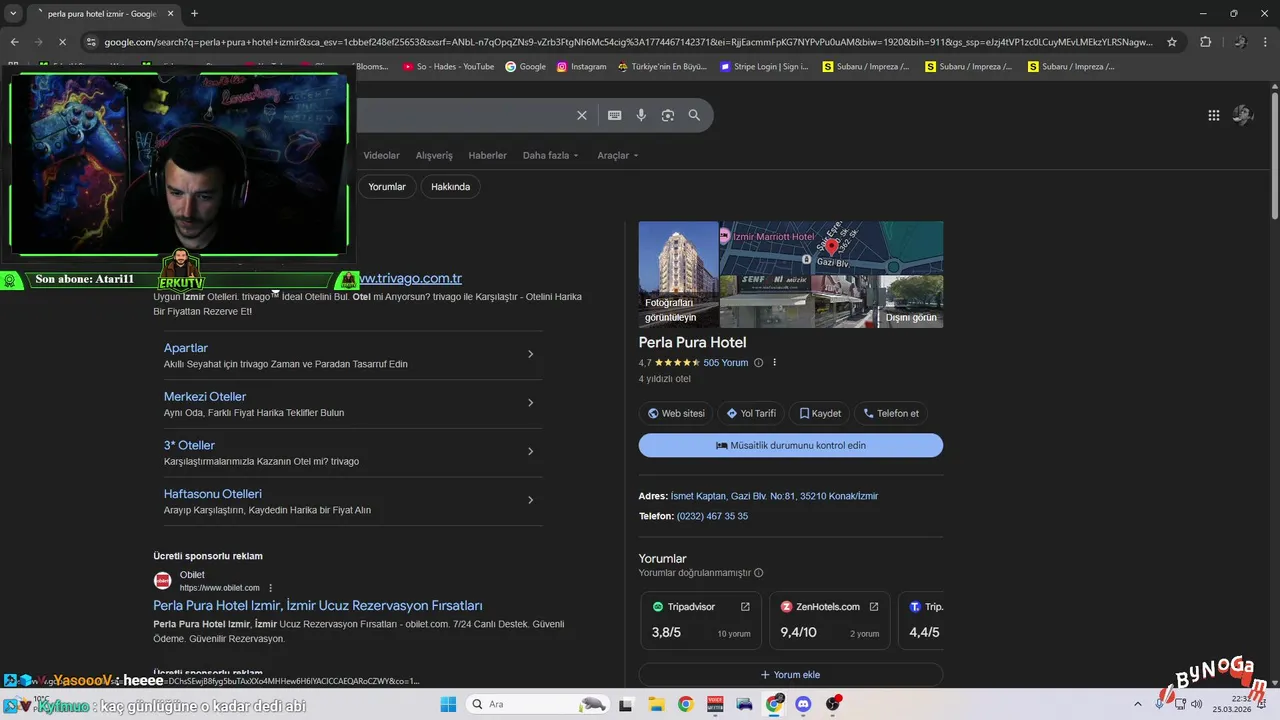The width and height of the screenshot is (1280, 720).
Task: Show hidden system tray icons
Action: (1137, 704)
